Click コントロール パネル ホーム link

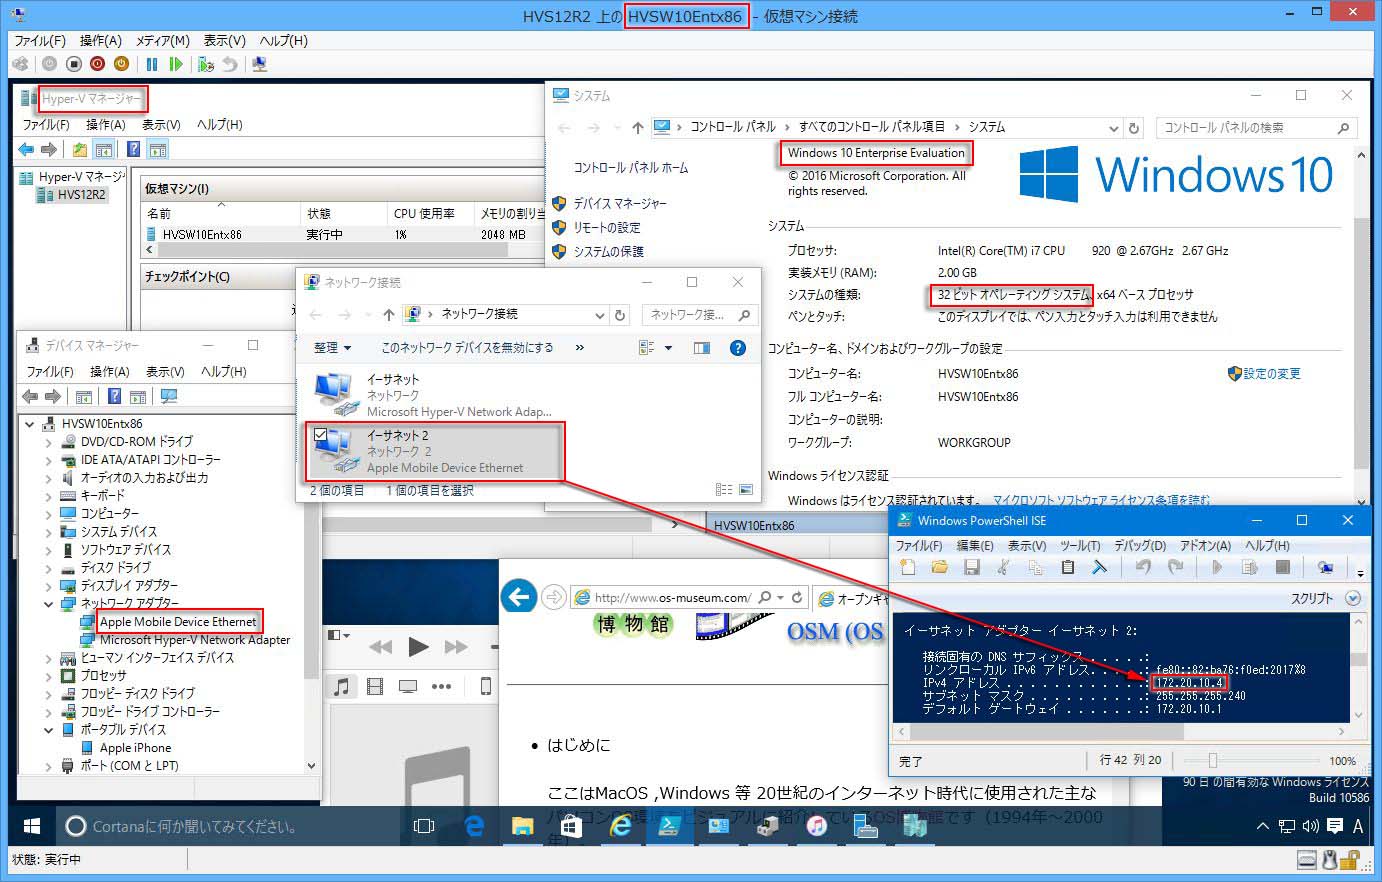(x=631, y=168)
